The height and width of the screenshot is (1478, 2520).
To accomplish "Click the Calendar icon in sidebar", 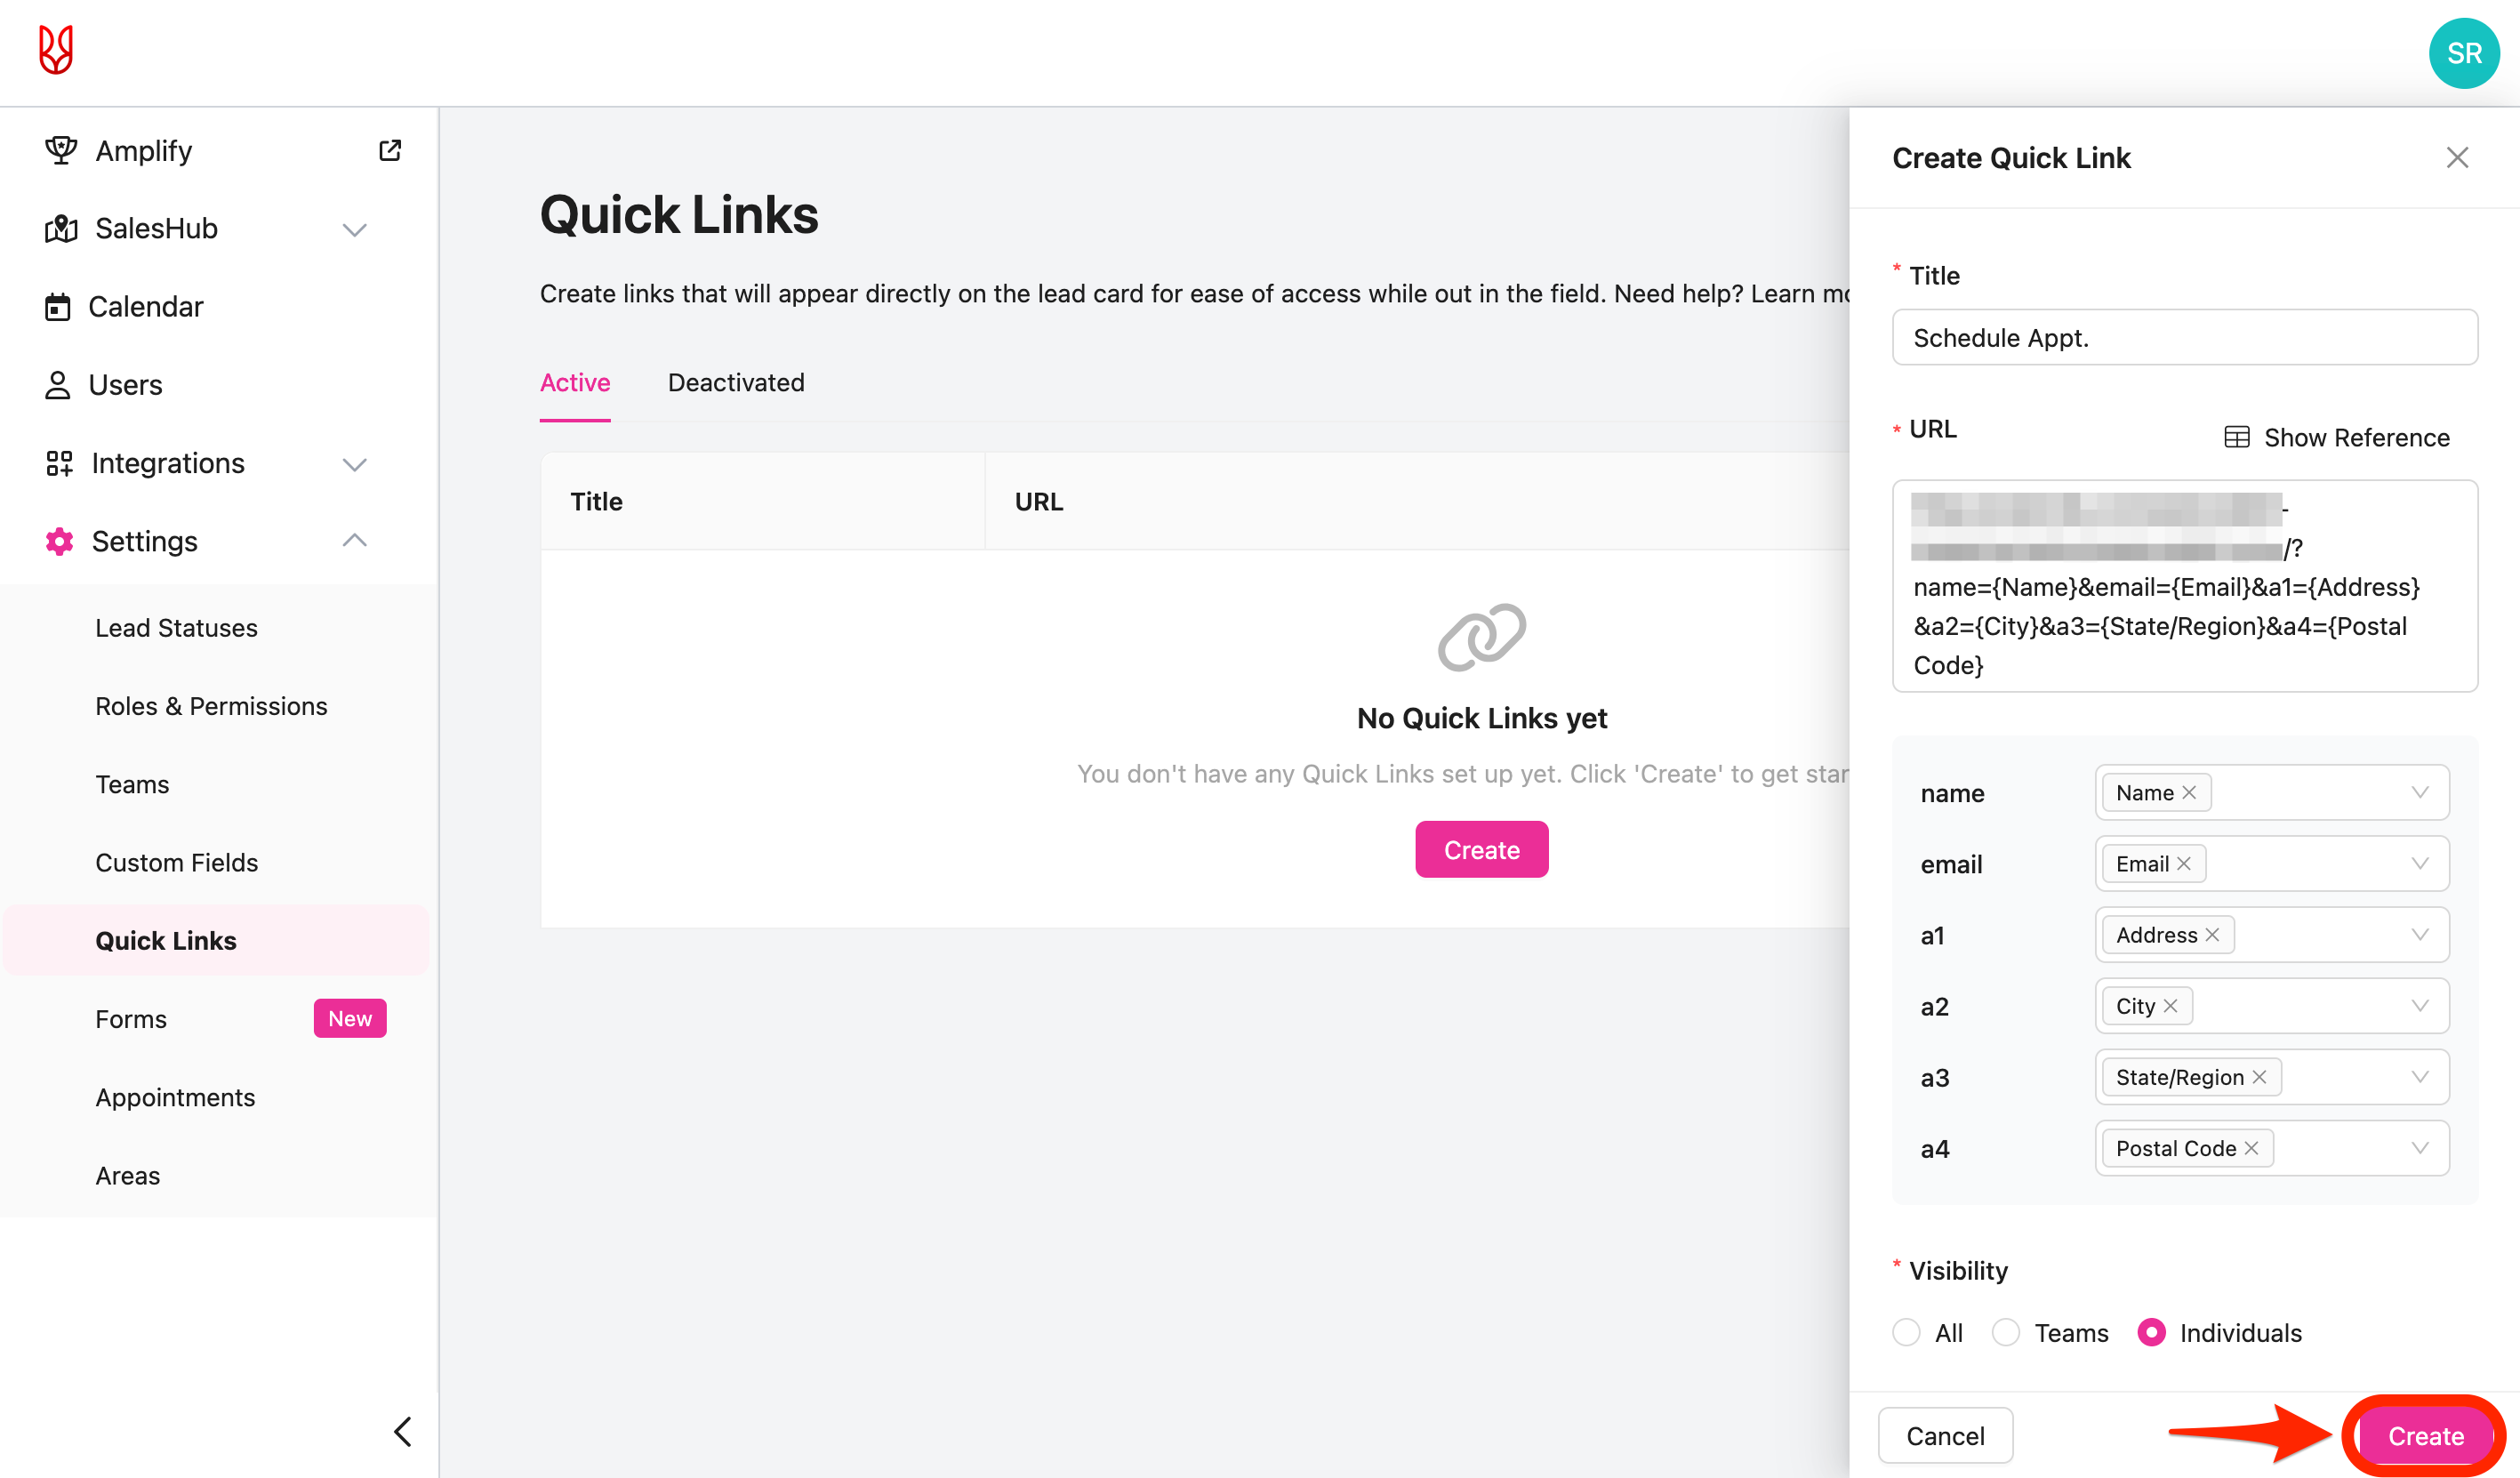I will pos(58,307).
